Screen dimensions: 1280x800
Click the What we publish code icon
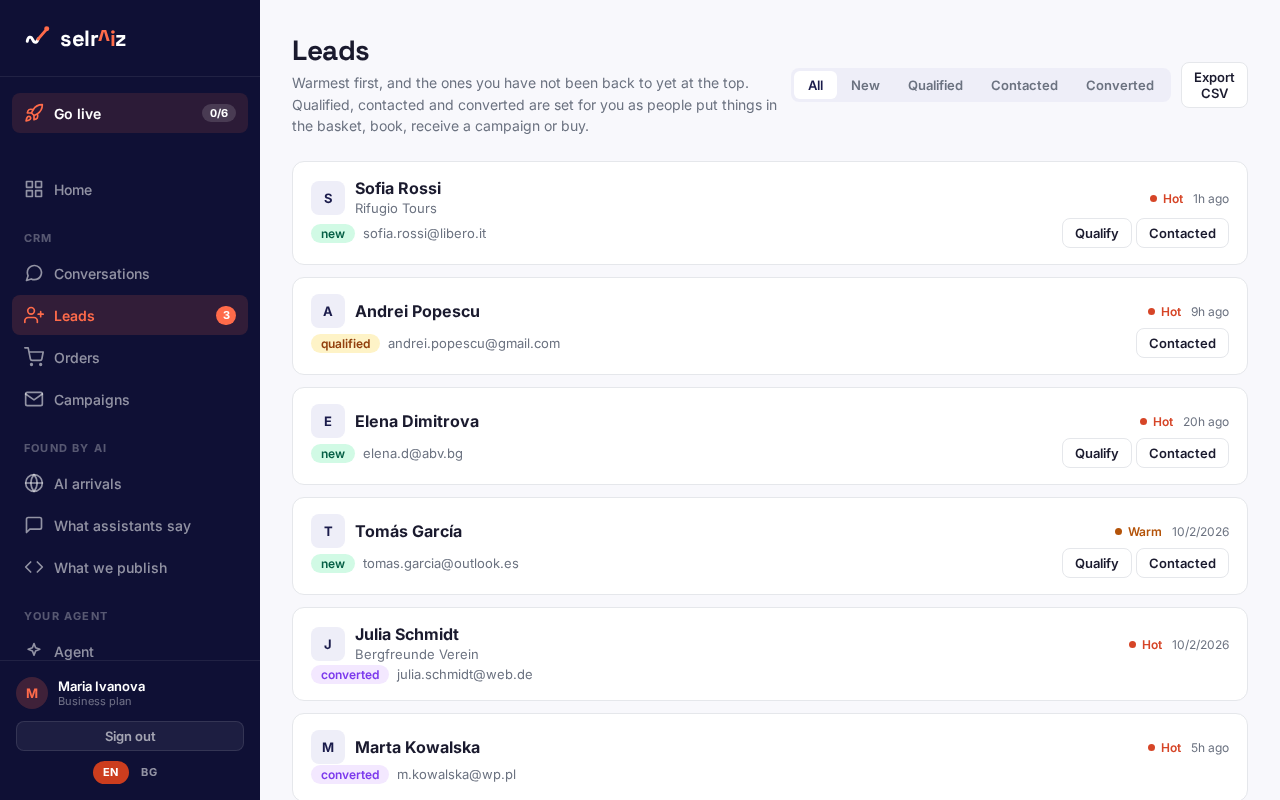34,567
